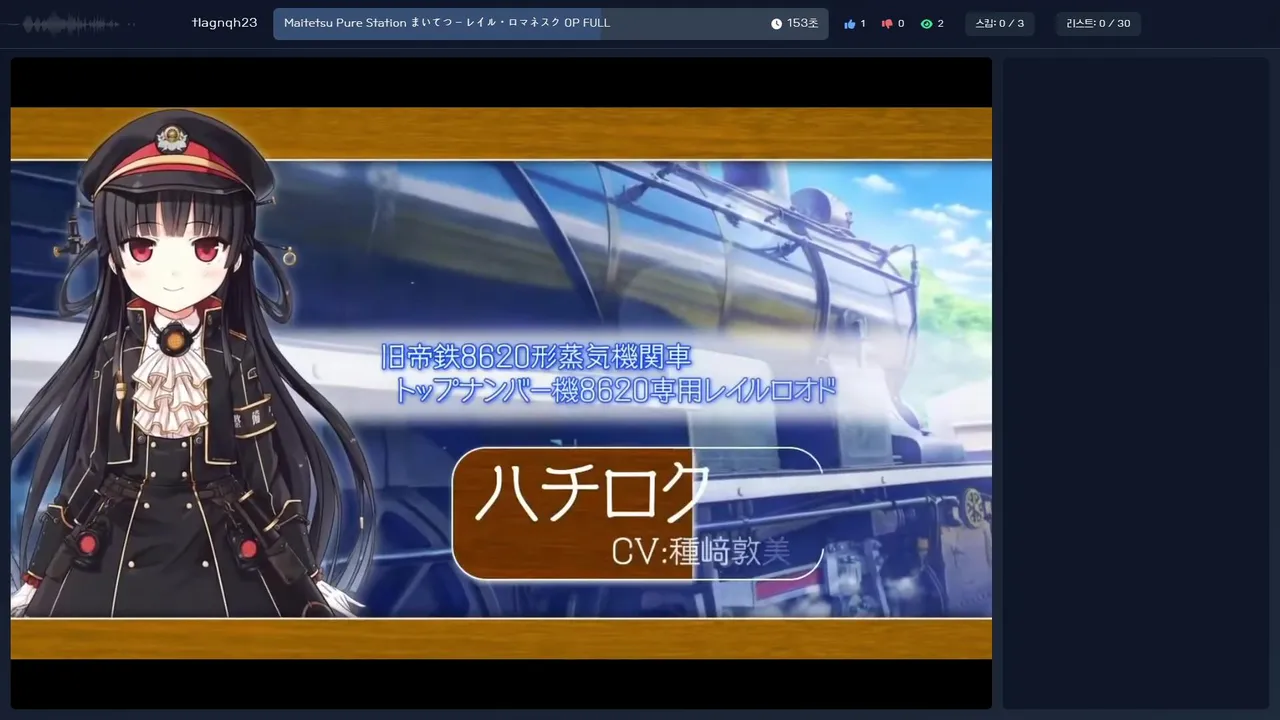Image resolution: width=1280 pixels, height=720 pixels.
Task: Click the empty right side panel
Action: tap(1136, 383)
